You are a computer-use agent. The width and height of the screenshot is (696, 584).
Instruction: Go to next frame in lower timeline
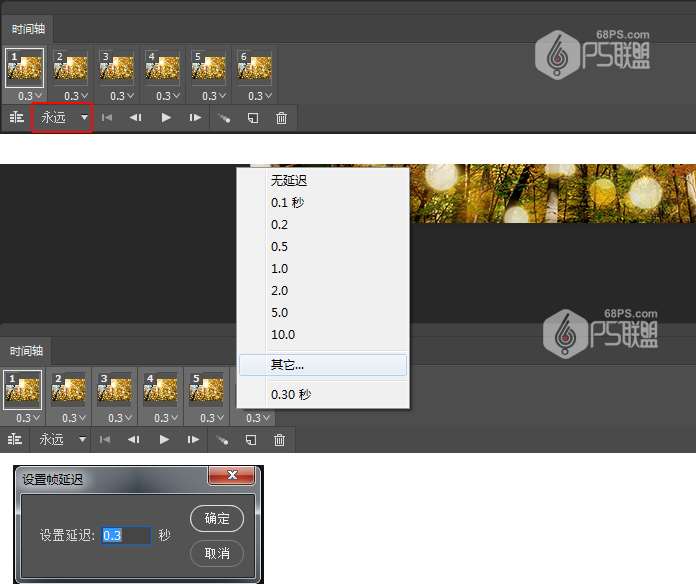click(x=194, y=439)
